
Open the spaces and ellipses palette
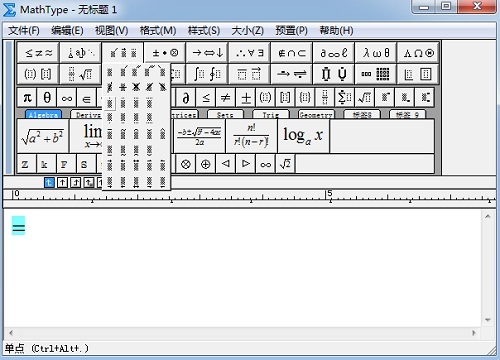(81, 53)
